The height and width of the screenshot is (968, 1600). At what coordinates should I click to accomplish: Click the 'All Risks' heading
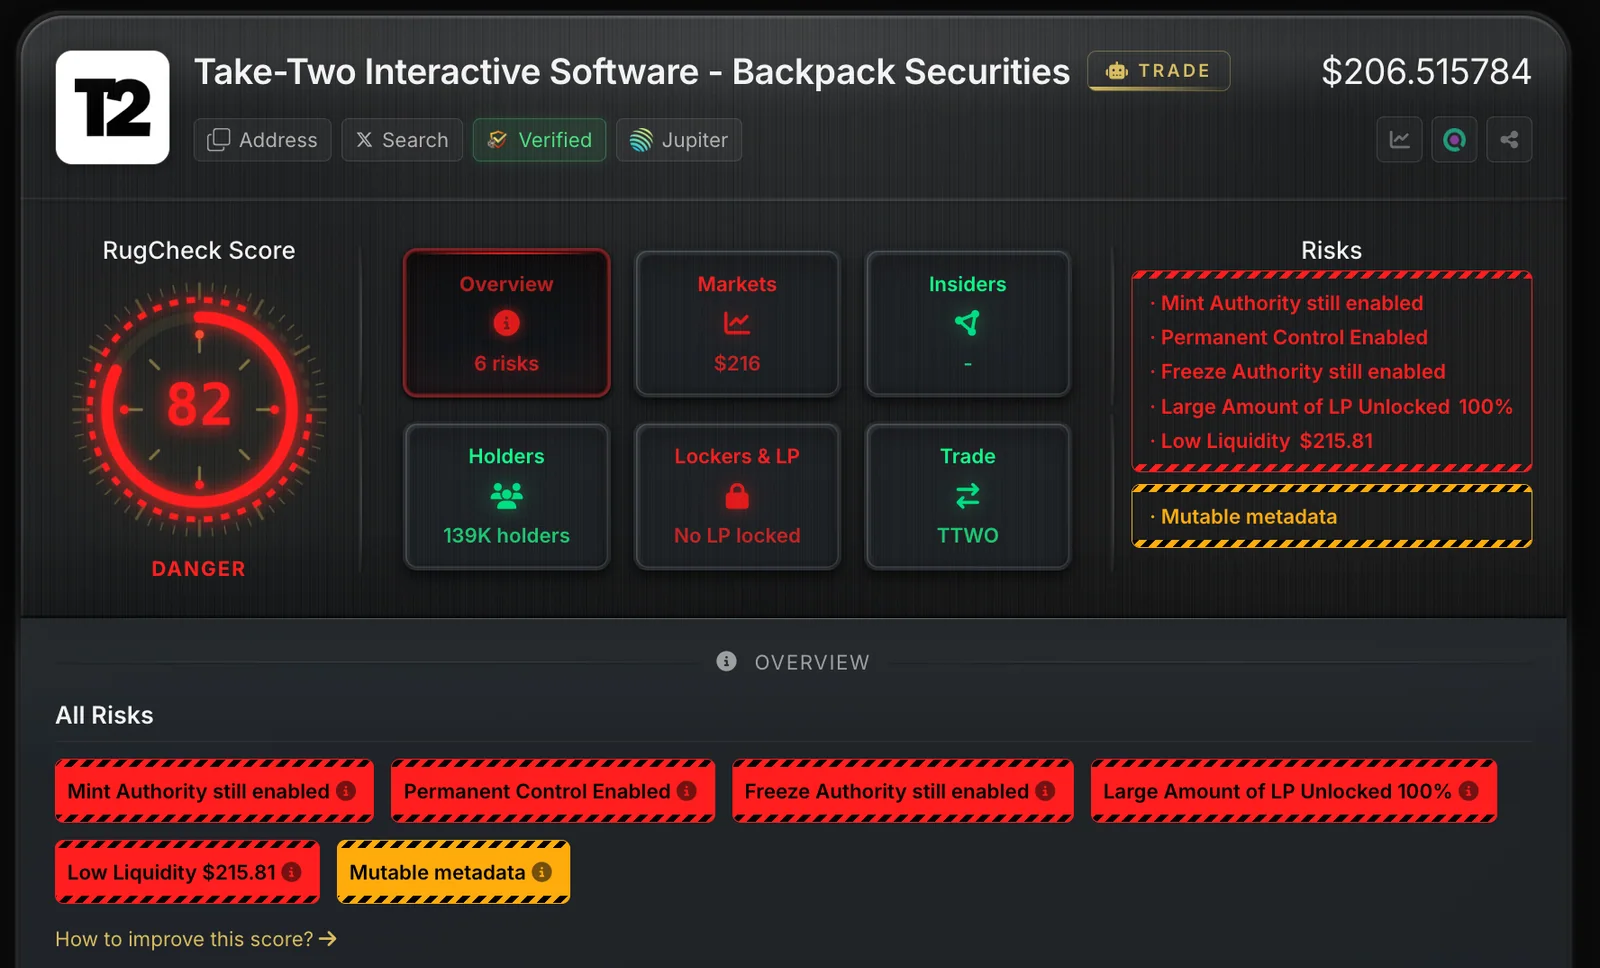click(104, 715)
